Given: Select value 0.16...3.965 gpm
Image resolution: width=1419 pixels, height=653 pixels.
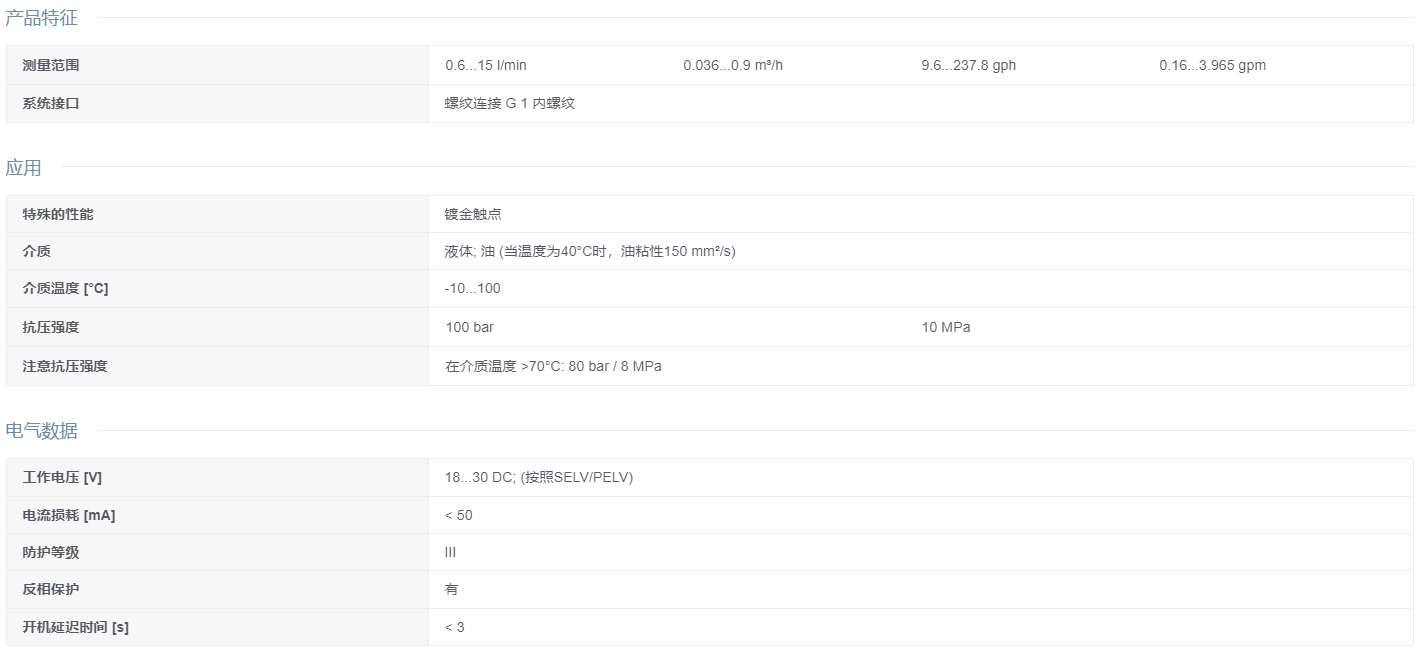Looking at the screenshot, I should click(x=1213, y=65).
